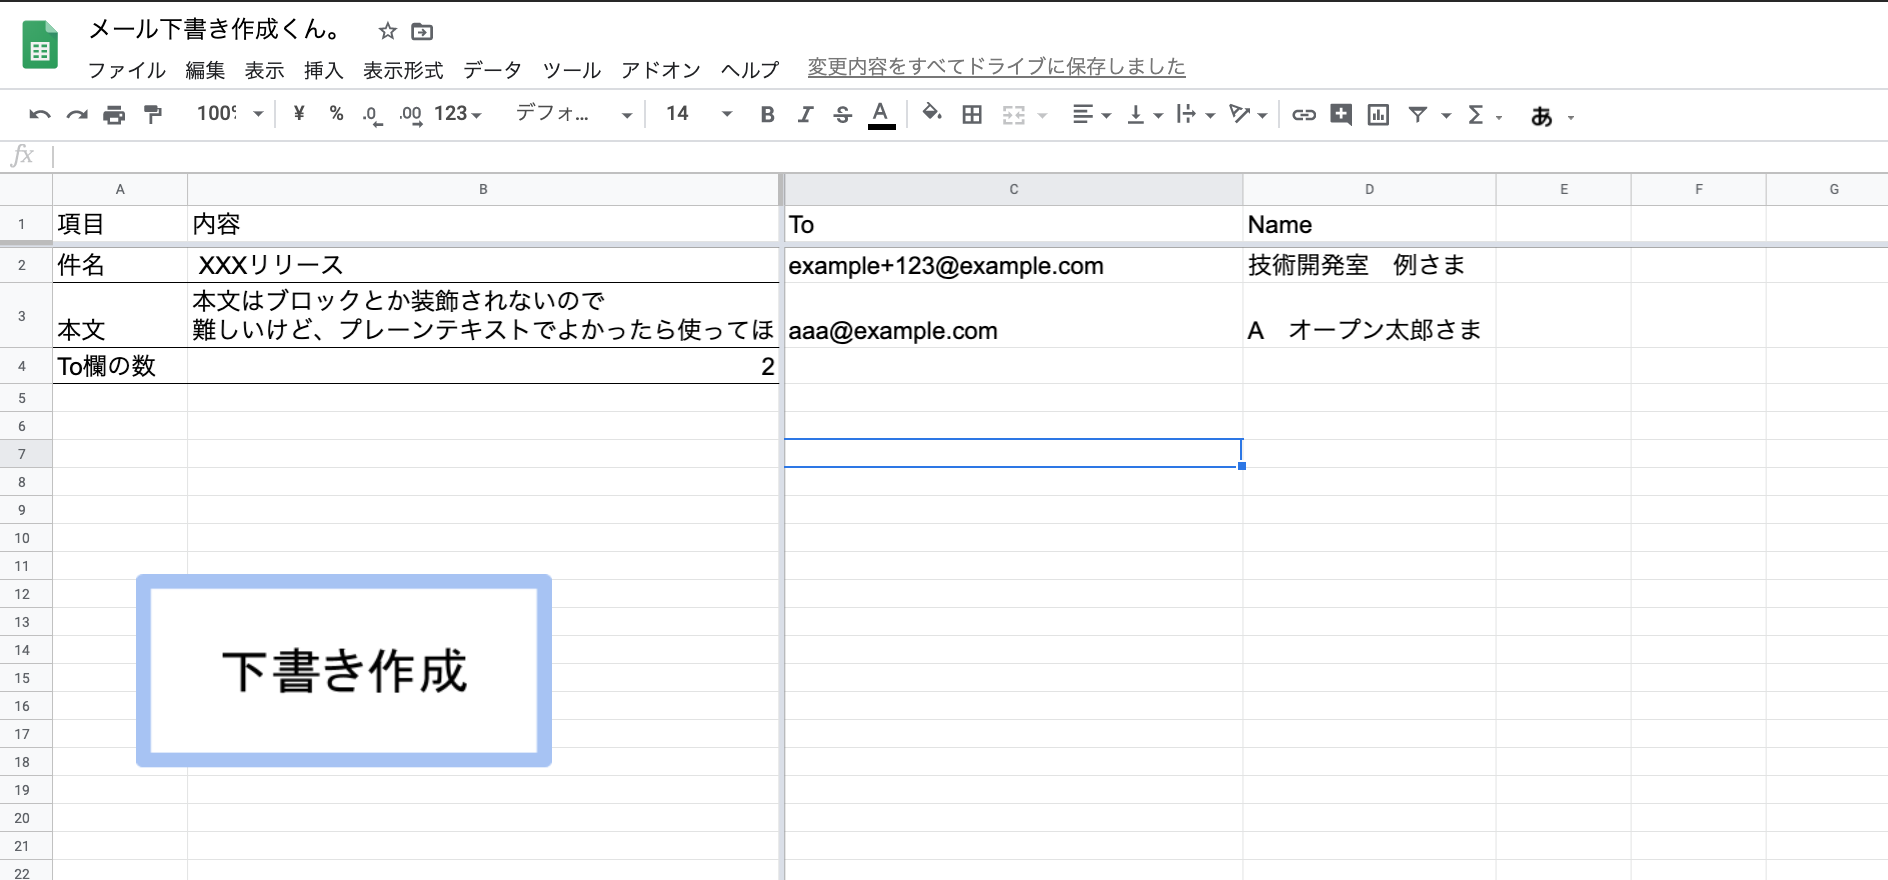Image resolution: width=1888 pixels, height=880 pixels.
Task: Insert a comment
Action: (x=1341, y=115)
